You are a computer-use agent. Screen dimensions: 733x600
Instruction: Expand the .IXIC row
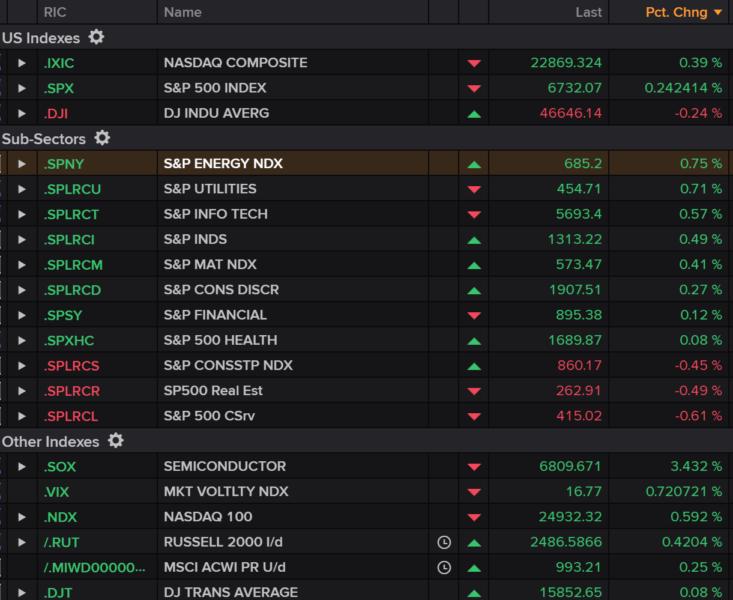point(22,63)
